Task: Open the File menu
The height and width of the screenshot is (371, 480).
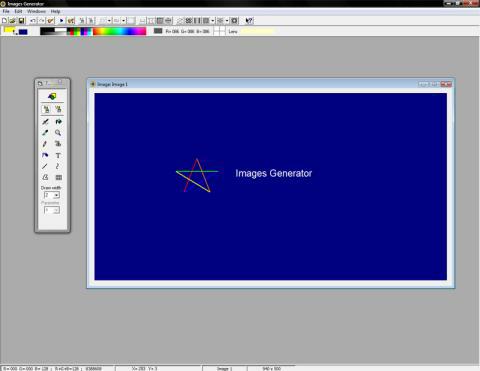Action: [6, 11]
